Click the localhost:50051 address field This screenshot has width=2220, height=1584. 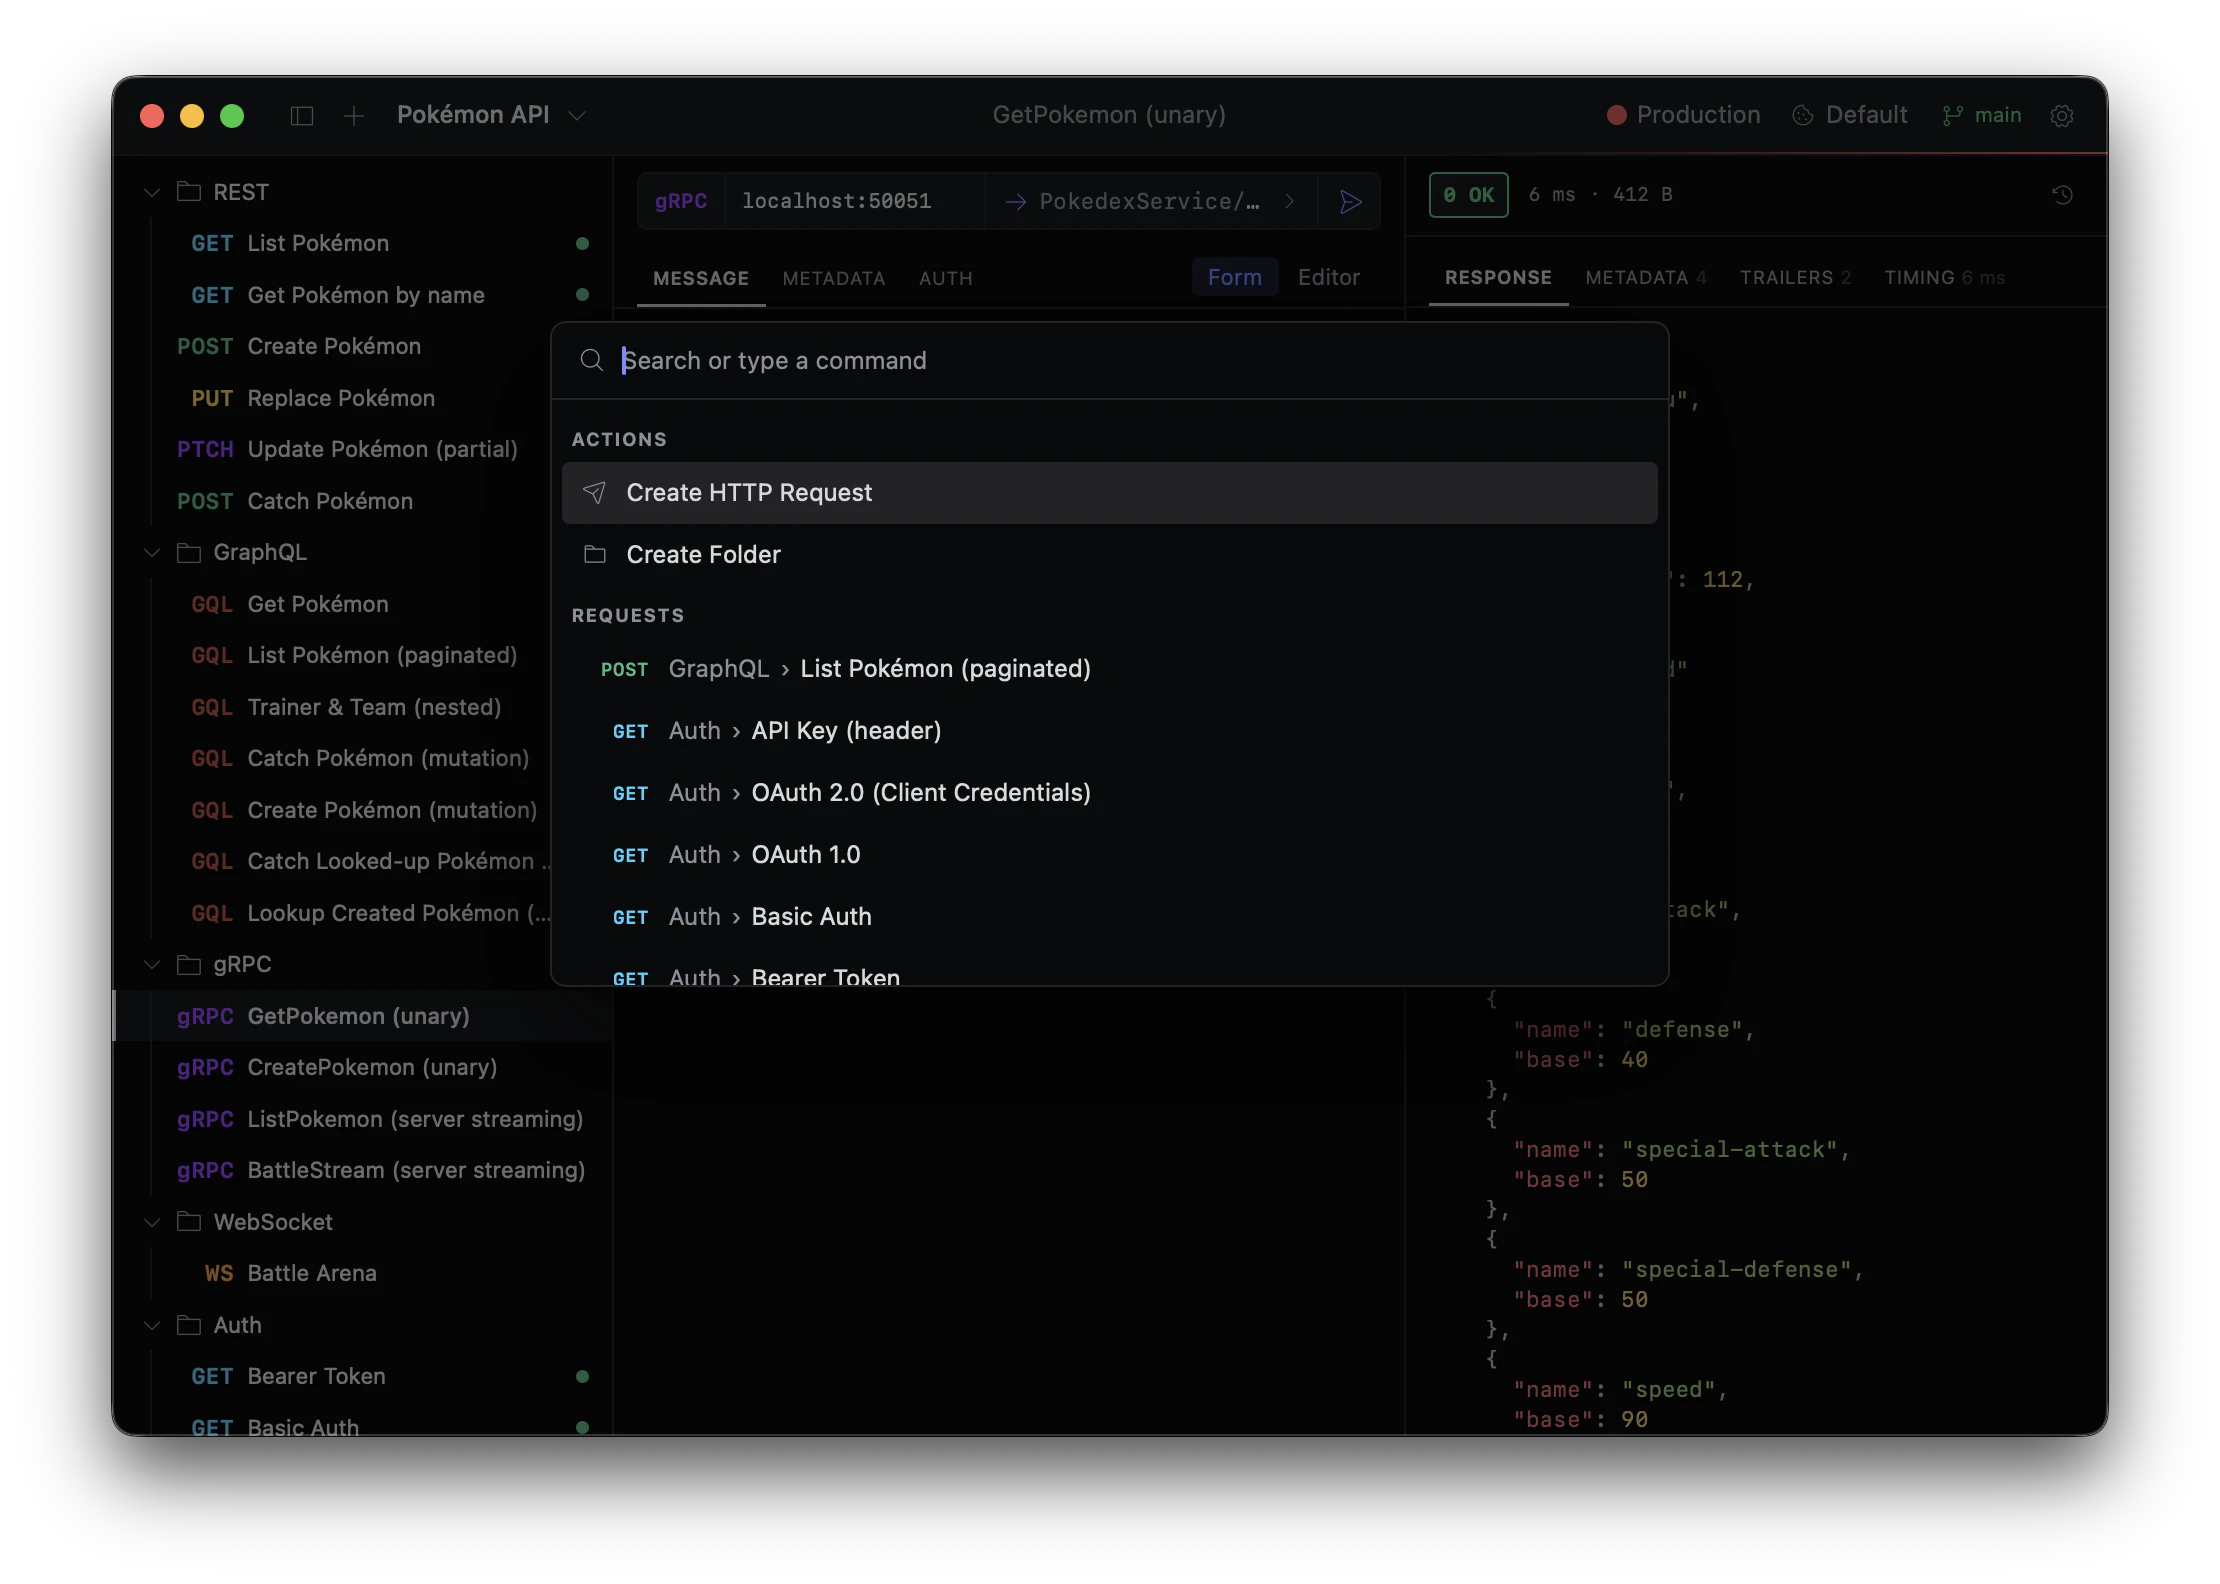click(853, 202)
